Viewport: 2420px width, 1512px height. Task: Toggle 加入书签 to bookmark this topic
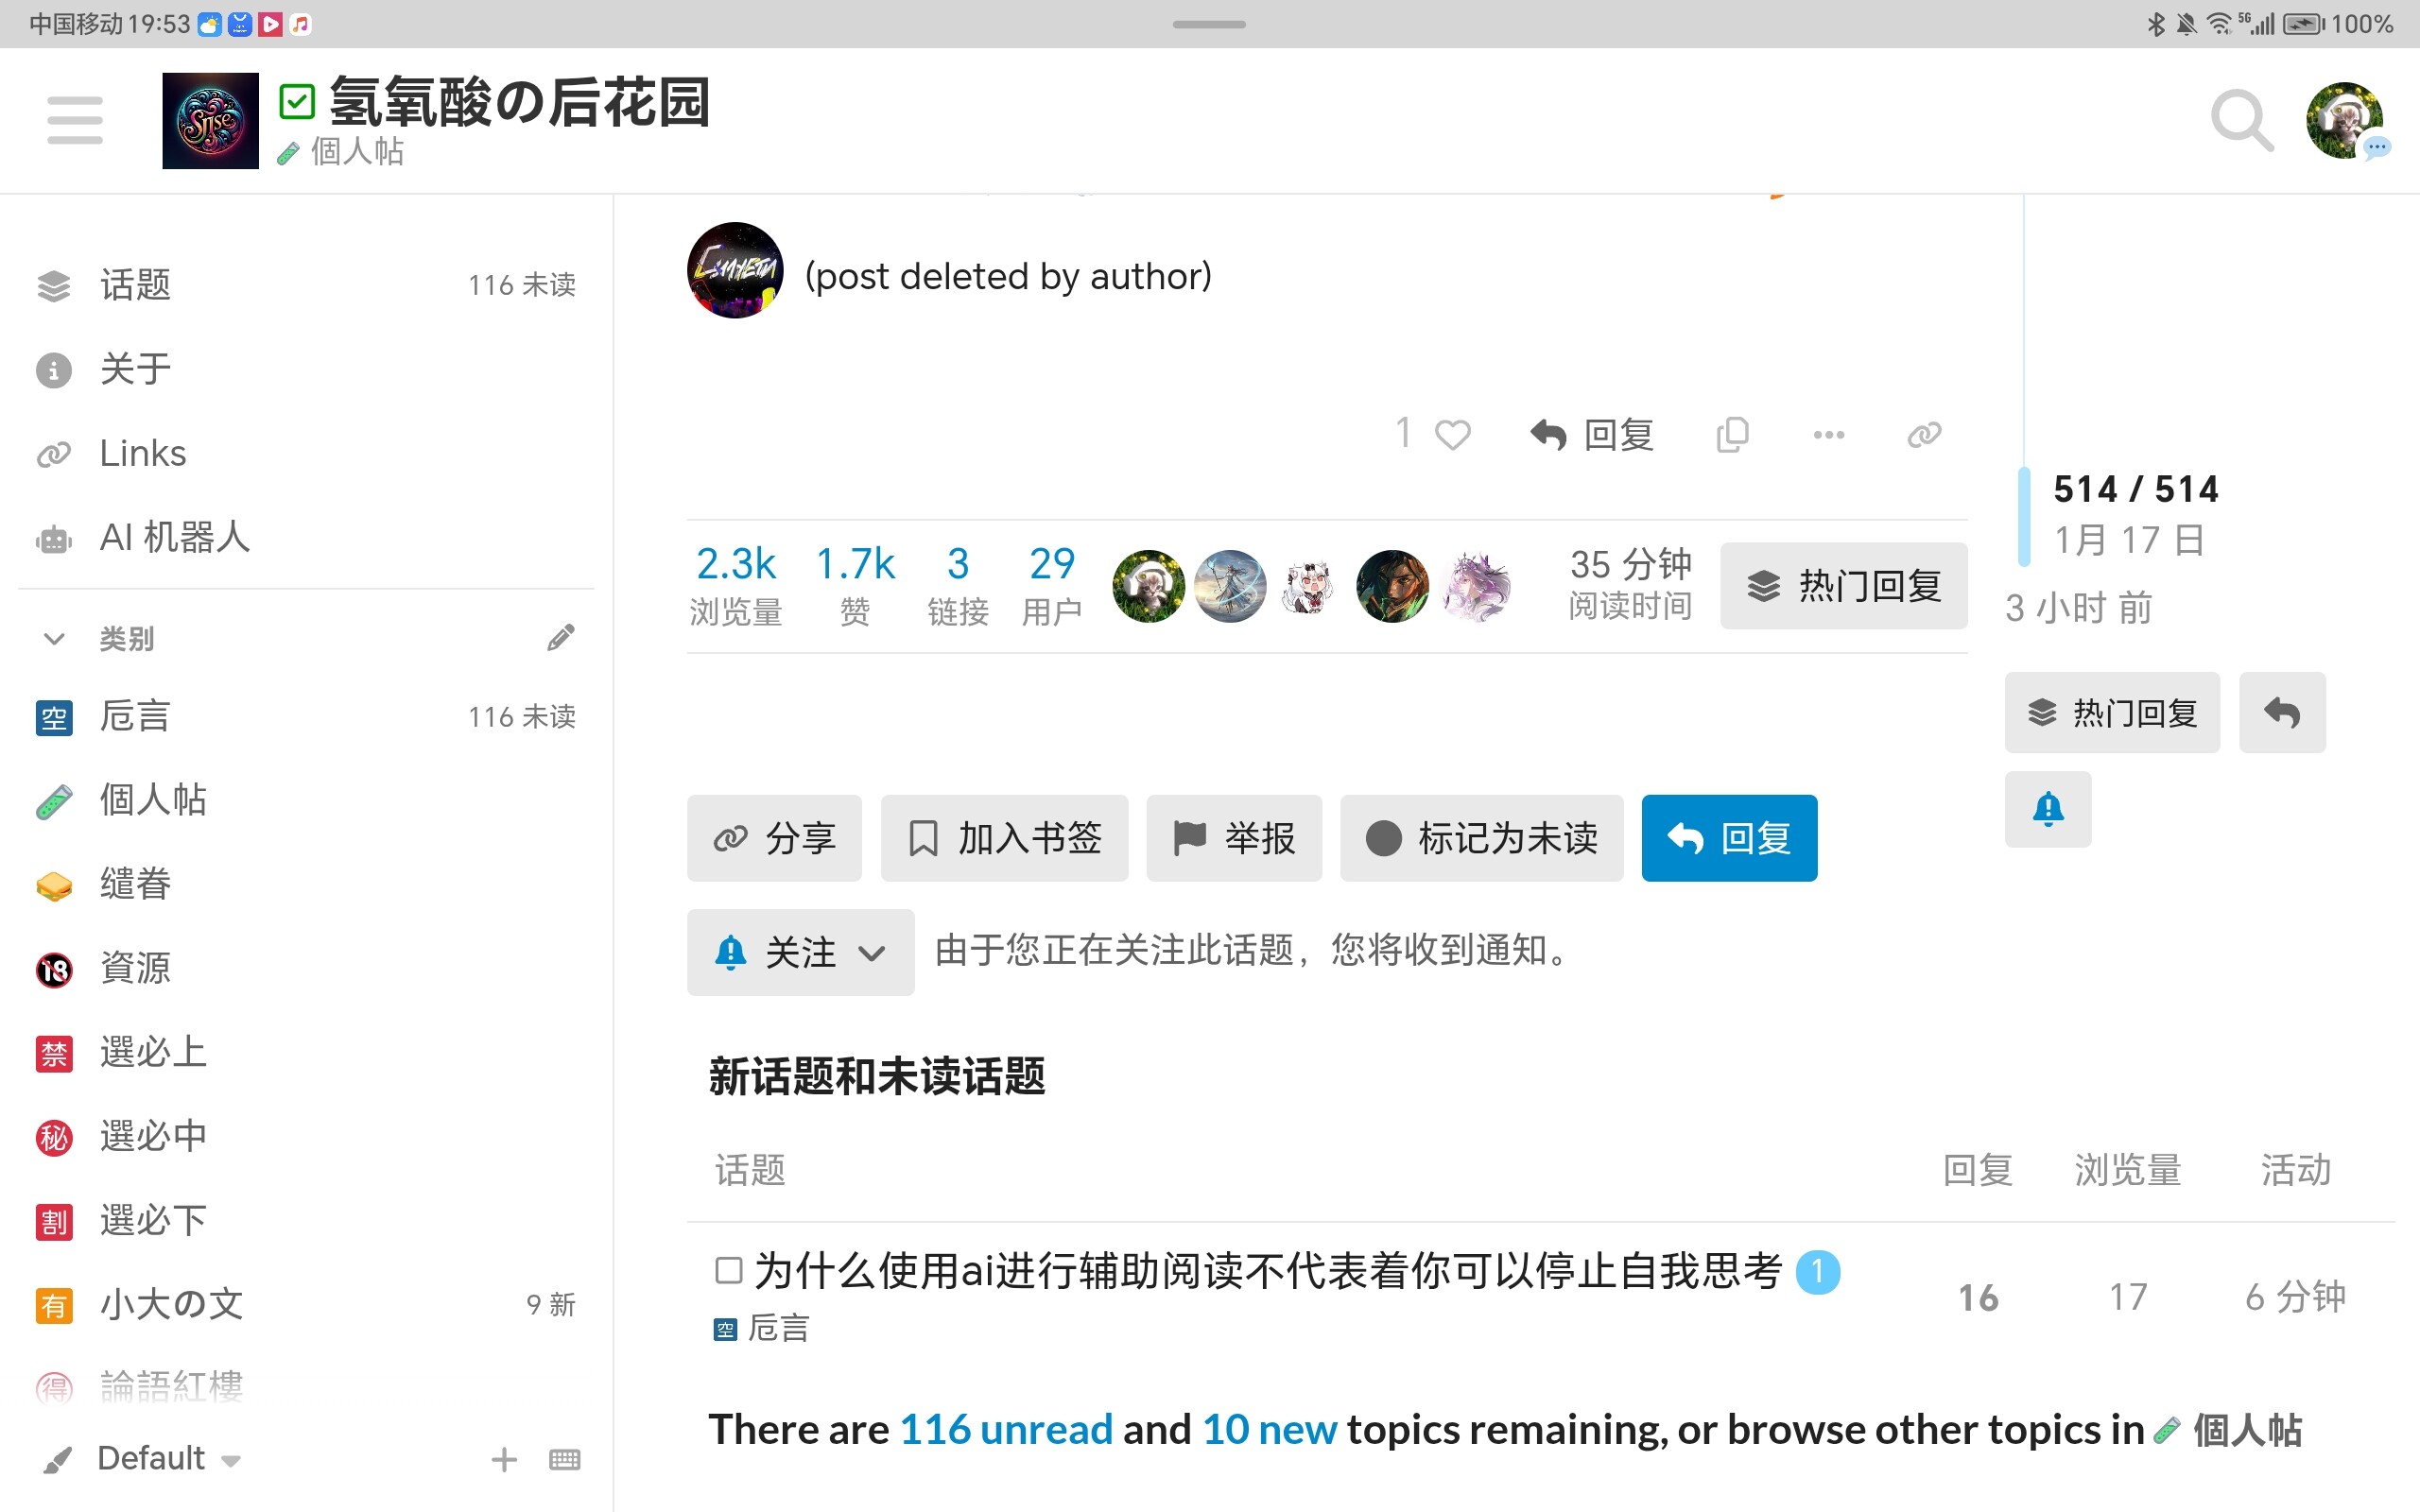pos(1004,838)
